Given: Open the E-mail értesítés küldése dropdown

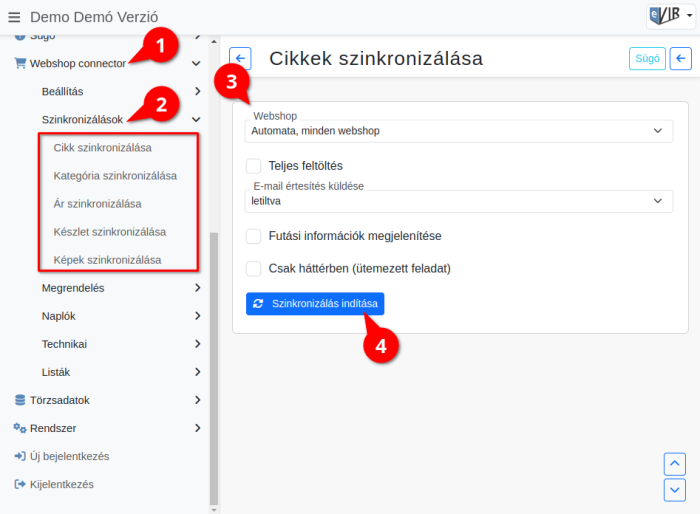Looking at the screenshot, I should pos(458,201).
